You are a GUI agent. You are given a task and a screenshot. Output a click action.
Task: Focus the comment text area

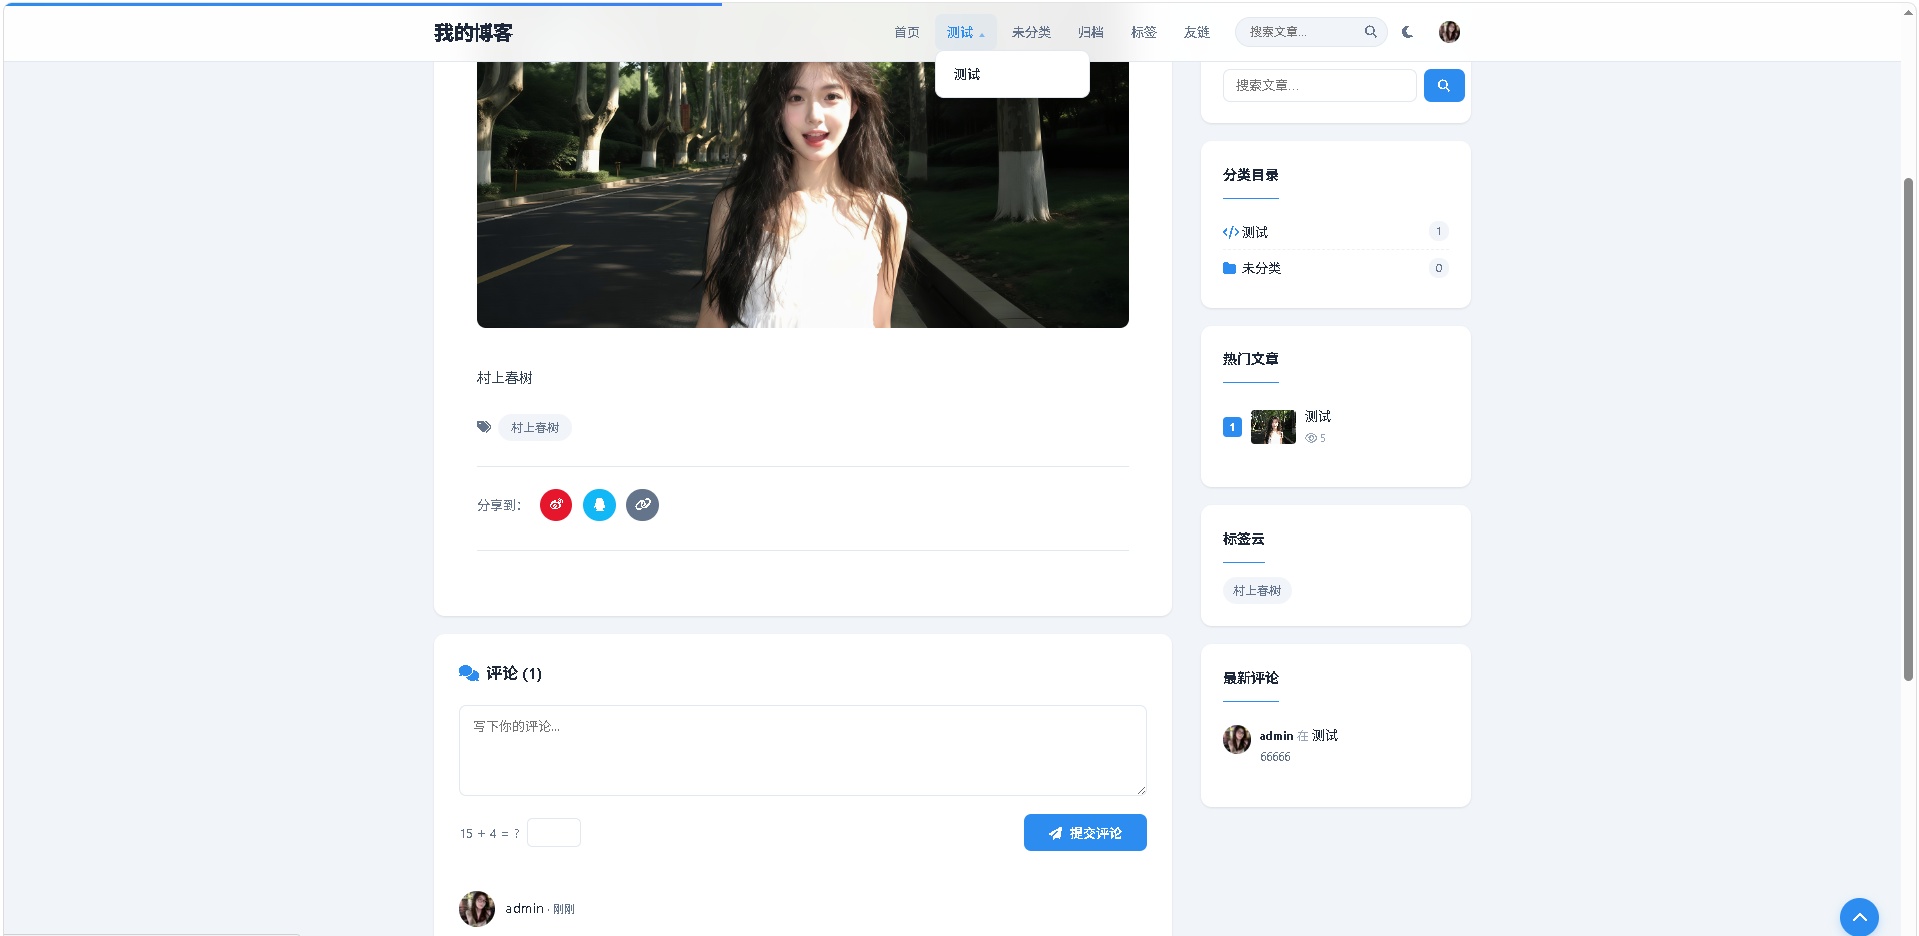803,750
